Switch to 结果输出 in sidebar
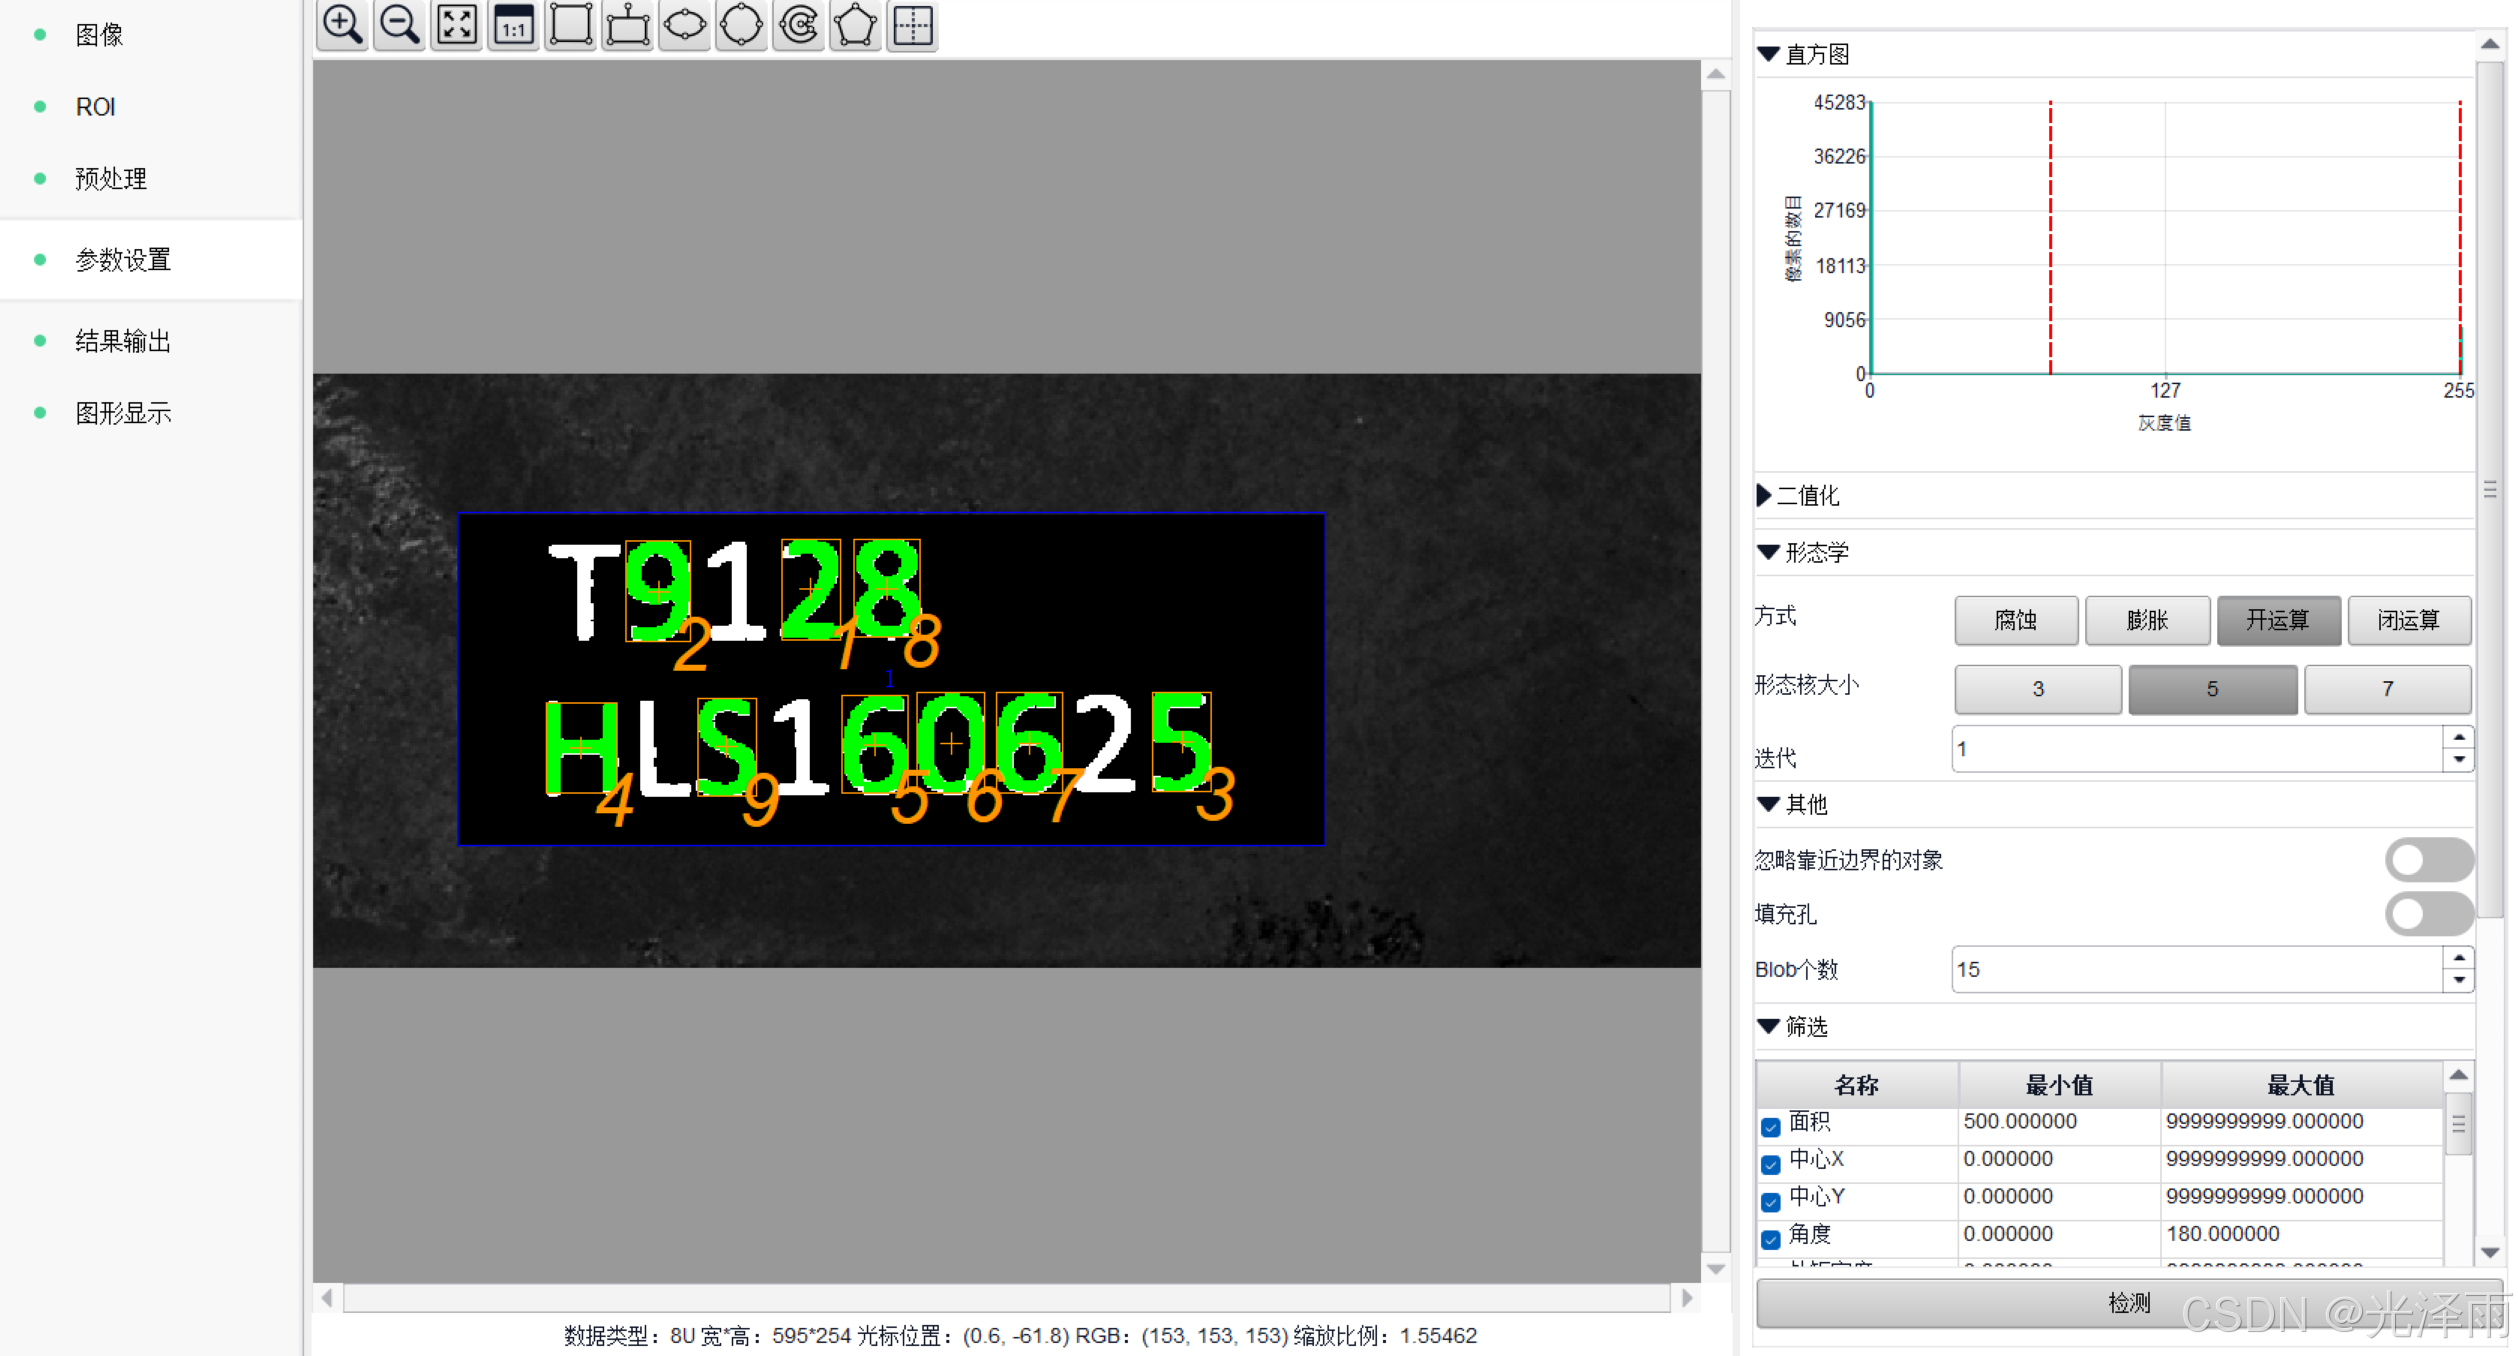This screenshot has width=2518, height=1356. click(x=123, y=341)
